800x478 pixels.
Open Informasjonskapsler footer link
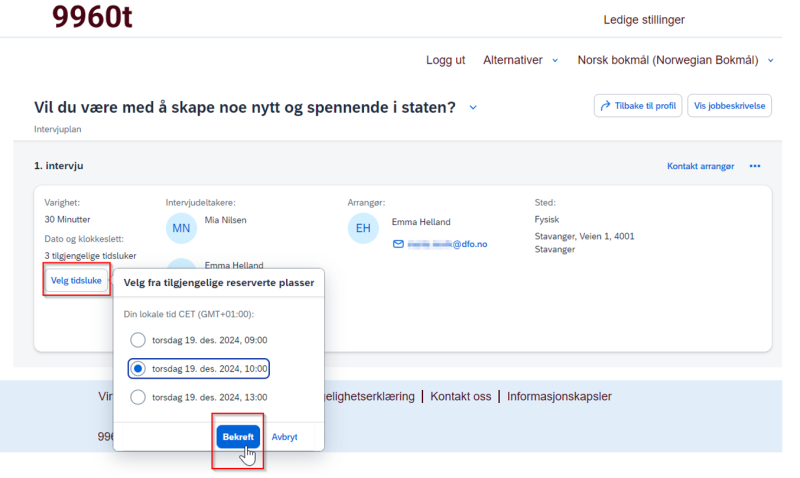point(559,396)
